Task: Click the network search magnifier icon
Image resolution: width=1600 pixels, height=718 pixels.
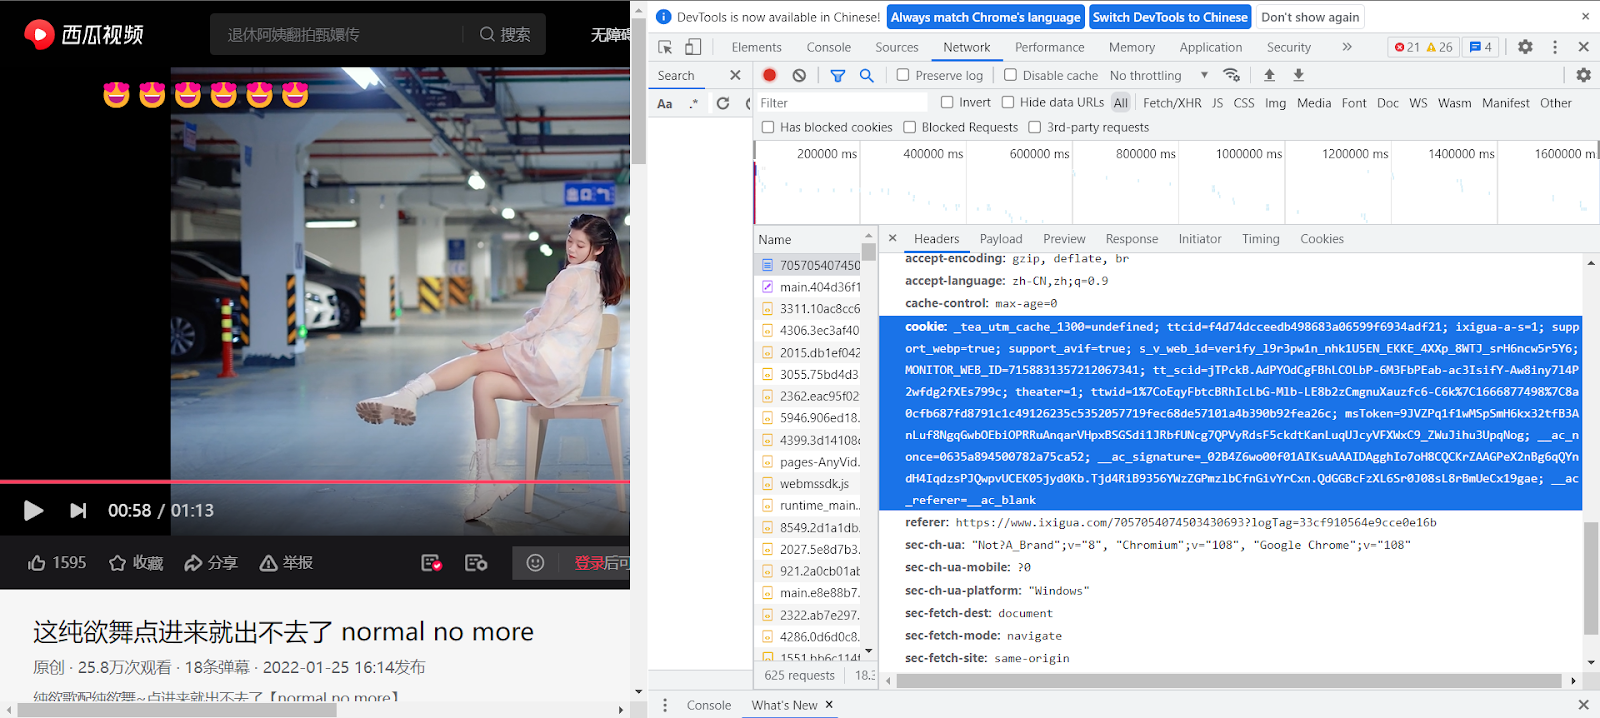Action: pos(867,75)
